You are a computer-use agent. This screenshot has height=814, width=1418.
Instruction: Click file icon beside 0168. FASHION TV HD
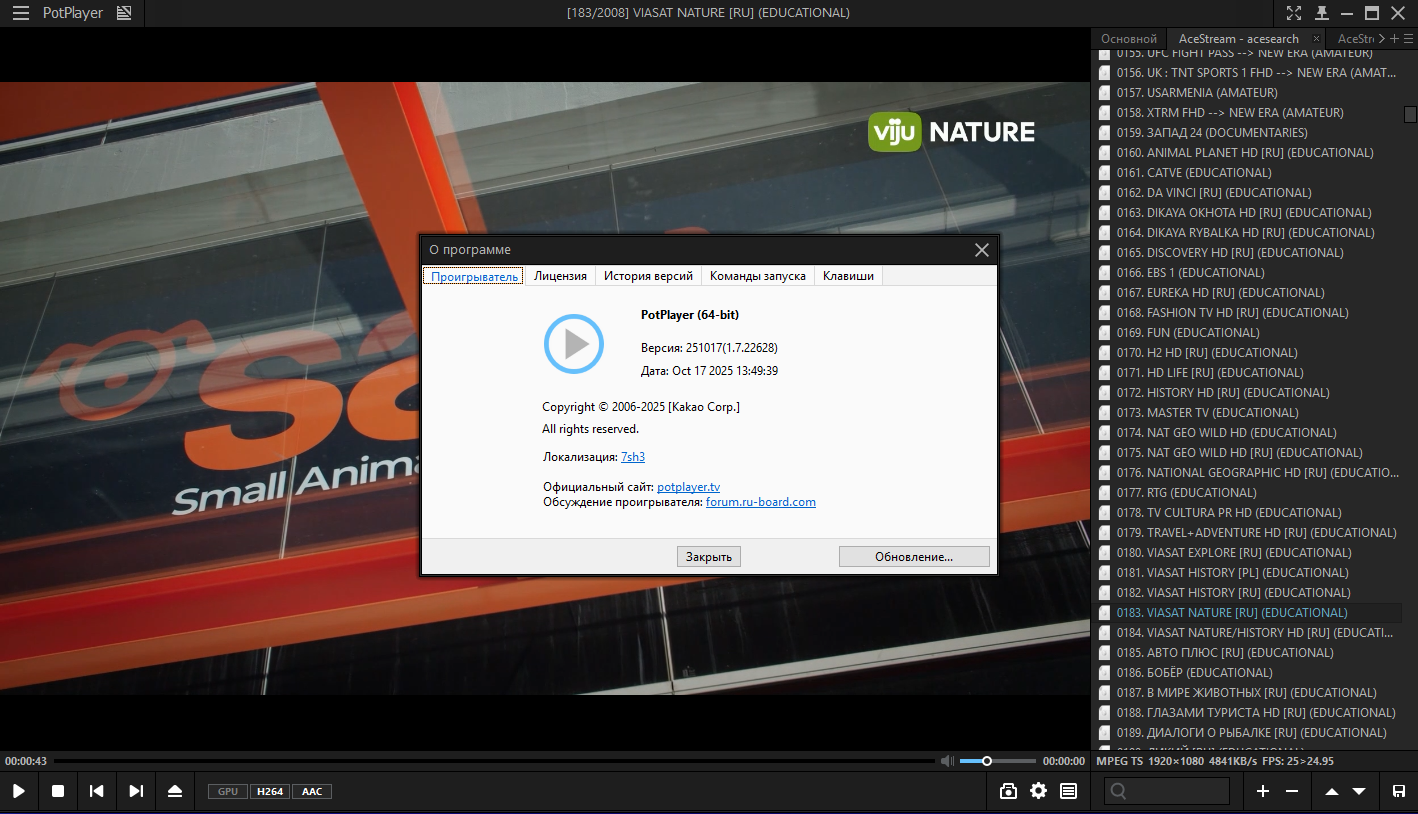click(1105, 313)
